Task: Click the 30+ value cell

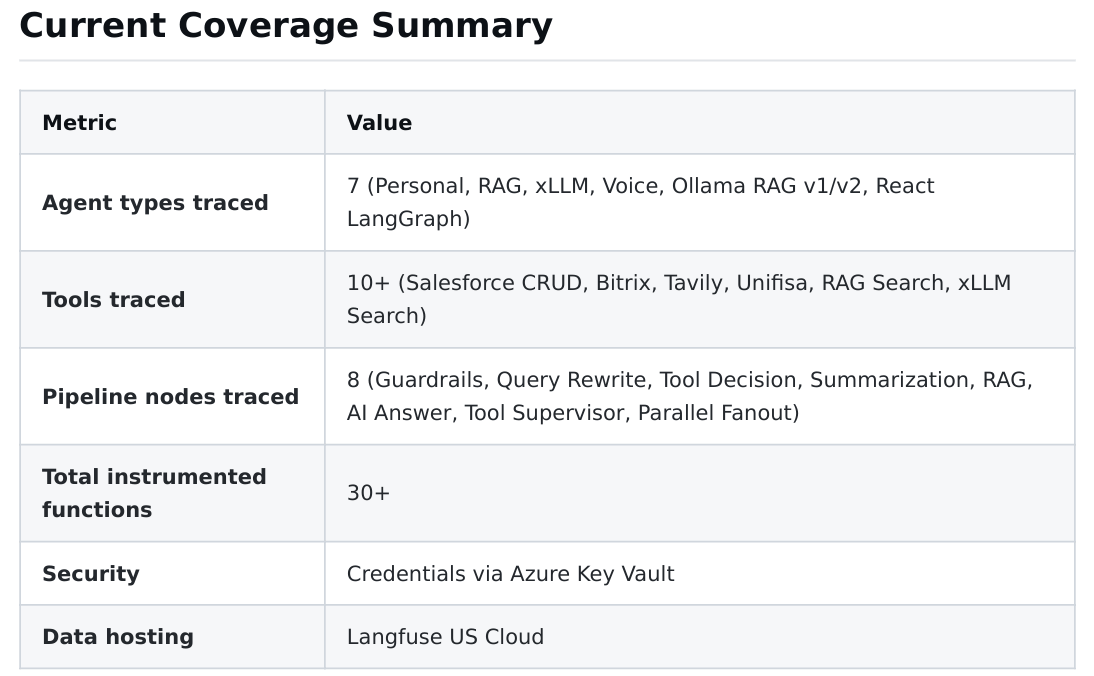Action: 368,493
